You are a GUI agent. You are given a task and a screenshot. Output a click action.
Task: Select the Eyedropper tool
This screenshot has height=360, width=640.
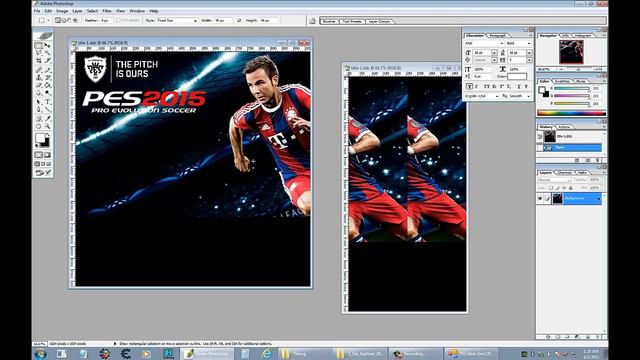(x=48, y=119)
